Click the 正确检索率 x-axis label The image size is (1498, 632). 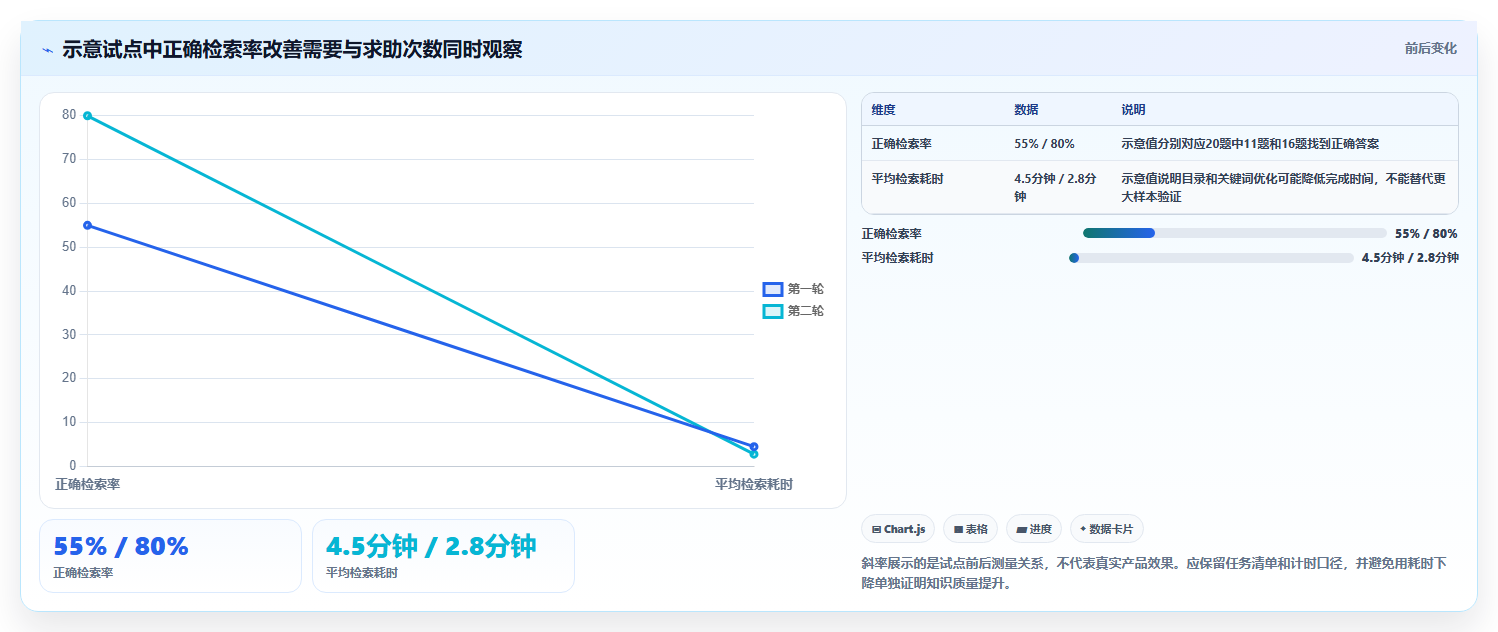tap(87, 484)
